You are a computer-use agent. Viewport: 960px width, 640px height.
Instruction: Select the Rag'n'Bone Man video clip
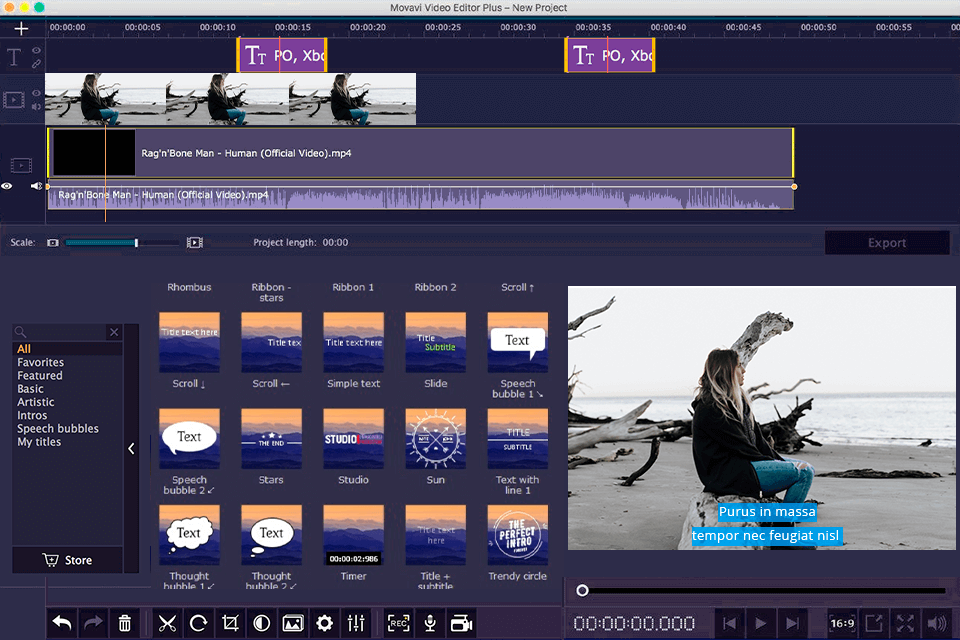[x=421, y=153]
